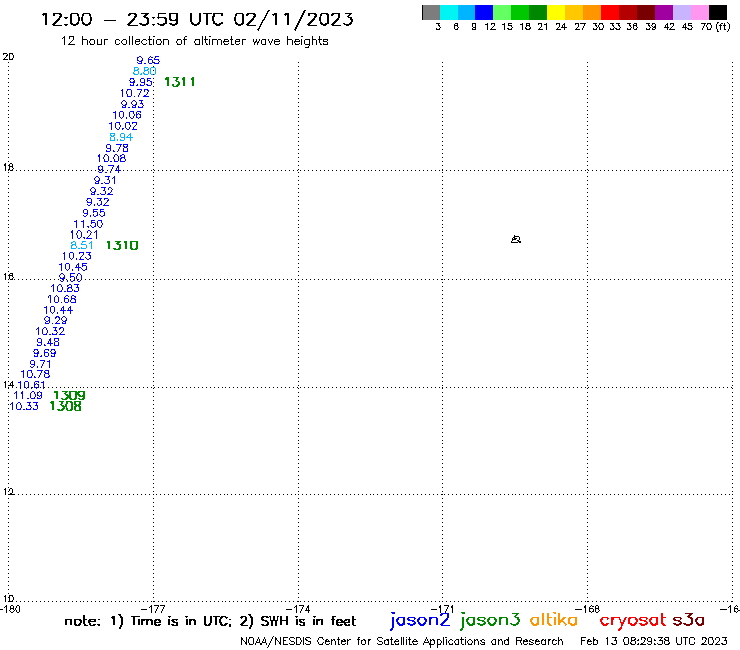Click the 9.74 wave height value
Image resolution: width=740 pixels, height=650 pixels.
pyautogui.click(x=109, y=169)
